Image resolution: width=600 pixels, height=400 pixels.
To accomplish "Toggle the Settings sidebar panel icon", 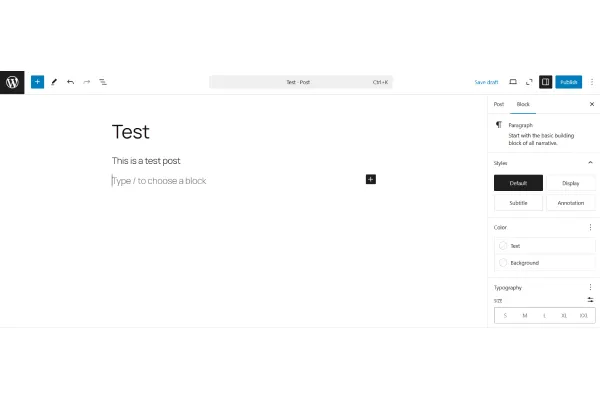I will pos(545,82).
